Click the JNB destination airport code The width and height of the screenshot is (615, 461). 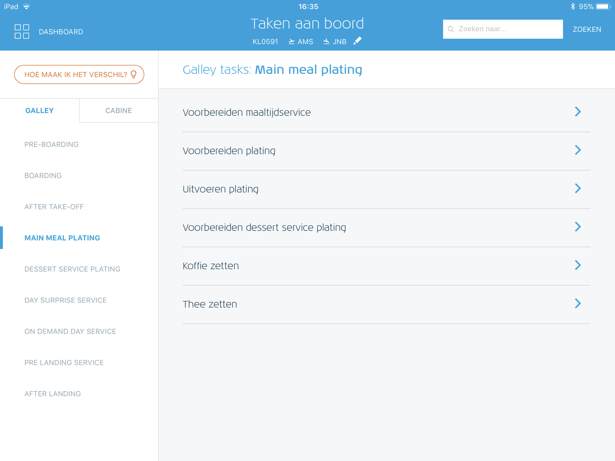340,42
